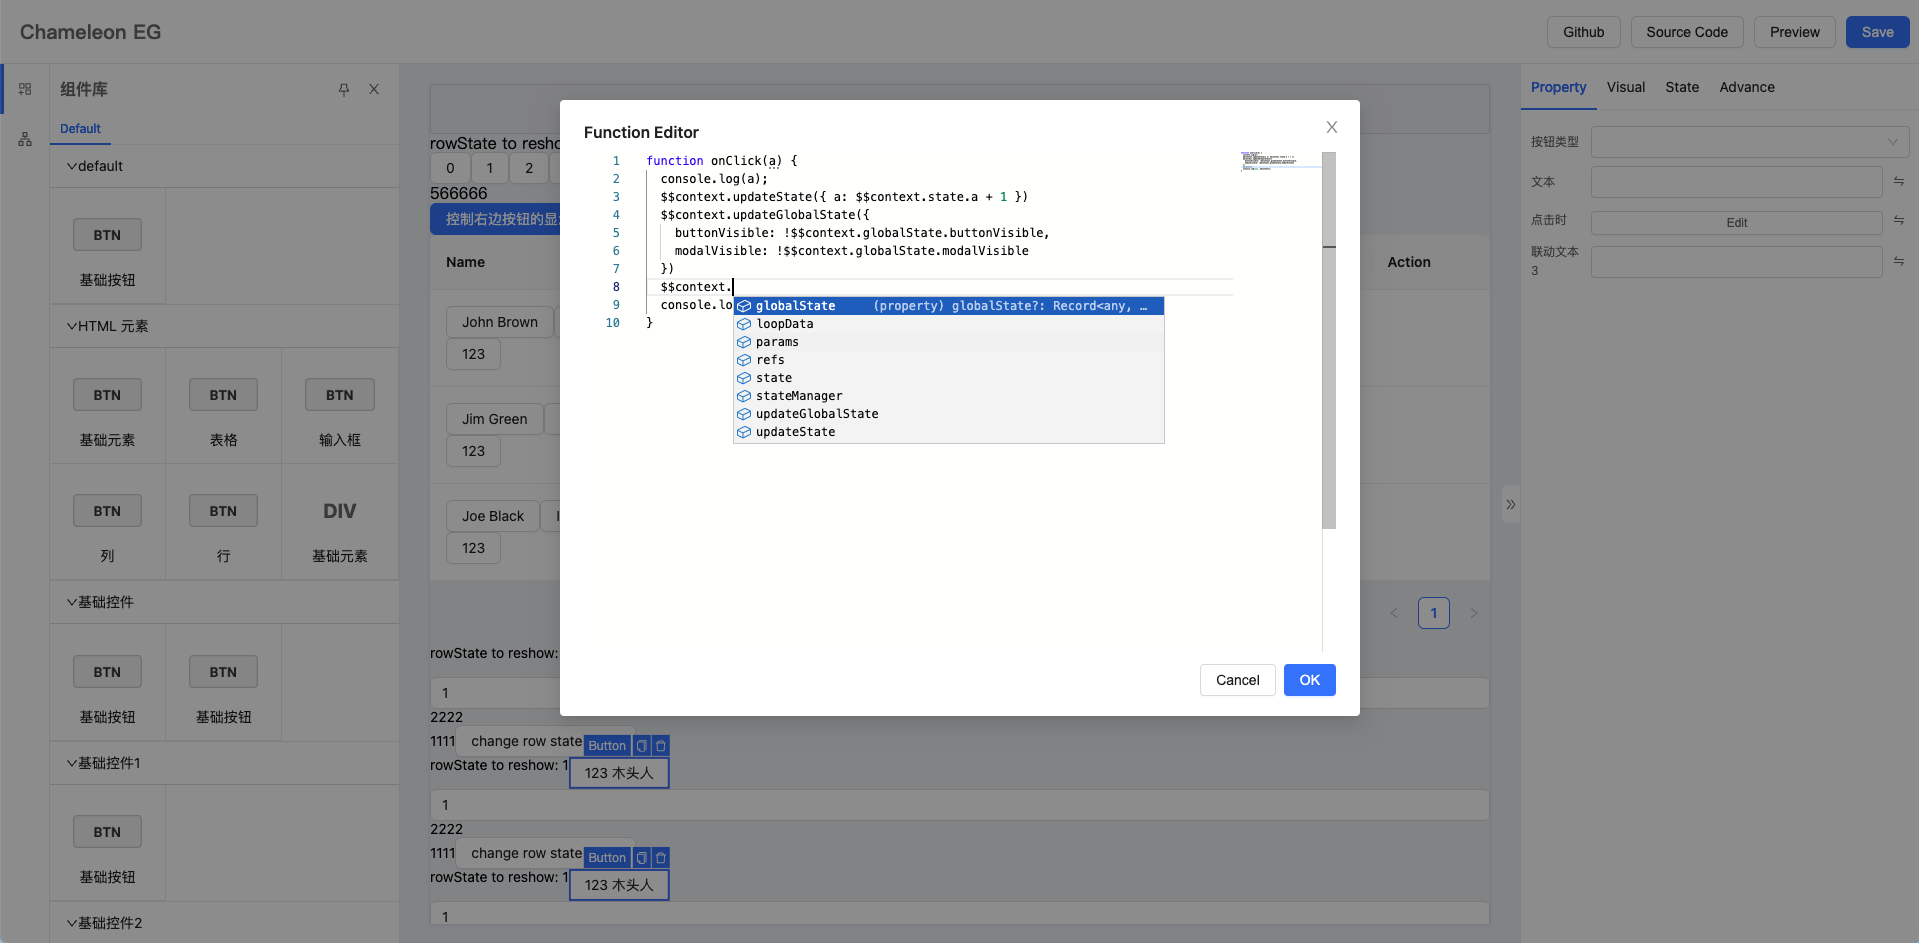1919x943 pixels.
Task: Switch to the Advance tab
Action: (x=1747, y=87)
